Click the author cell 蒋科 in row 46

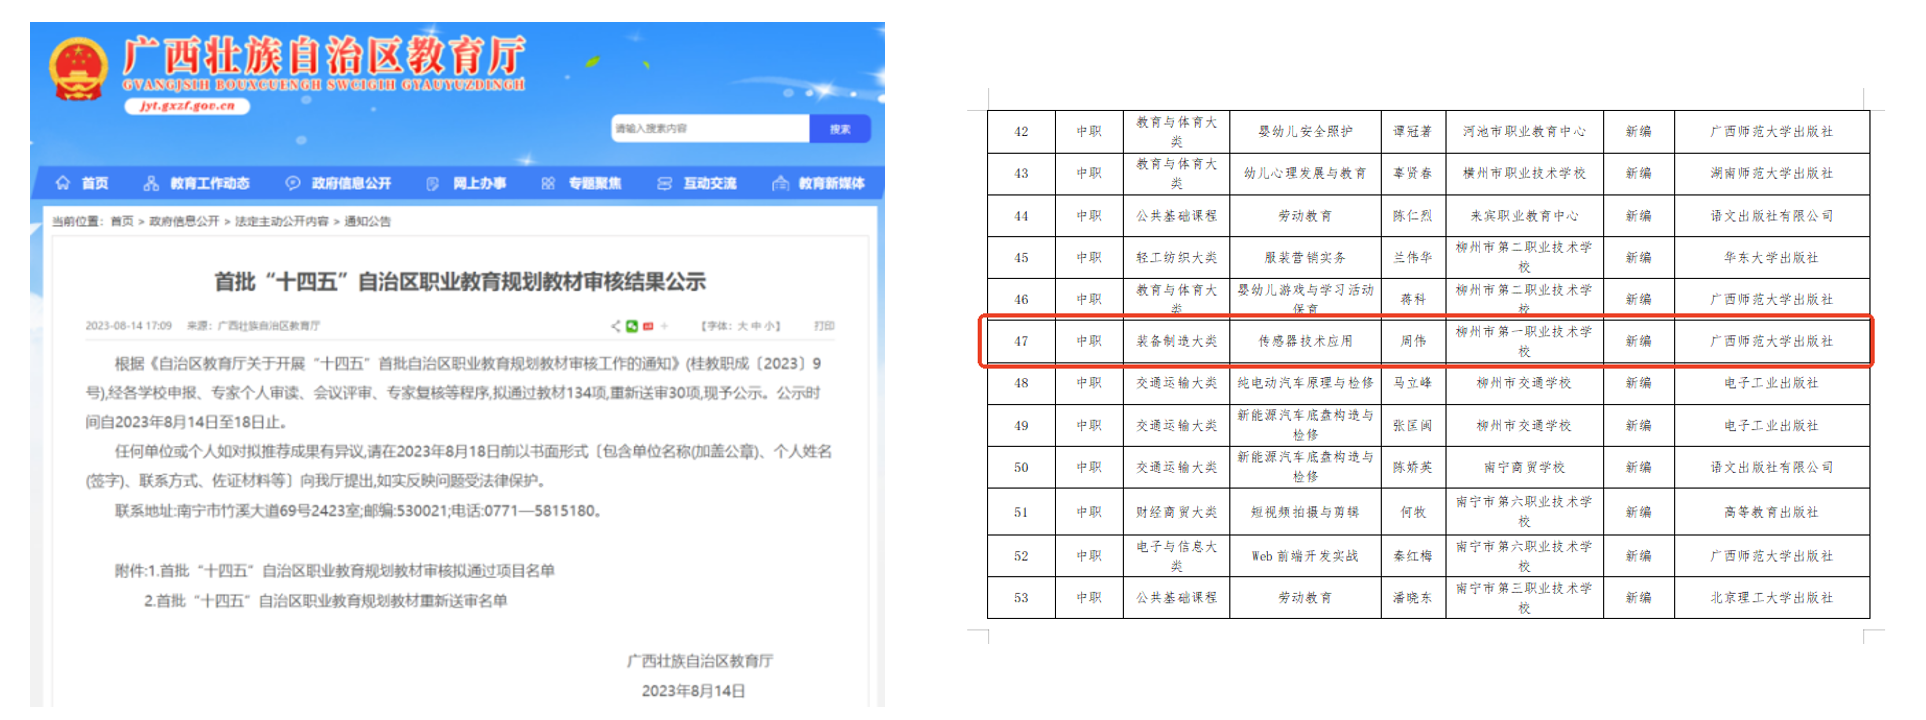click(1413, 299)
